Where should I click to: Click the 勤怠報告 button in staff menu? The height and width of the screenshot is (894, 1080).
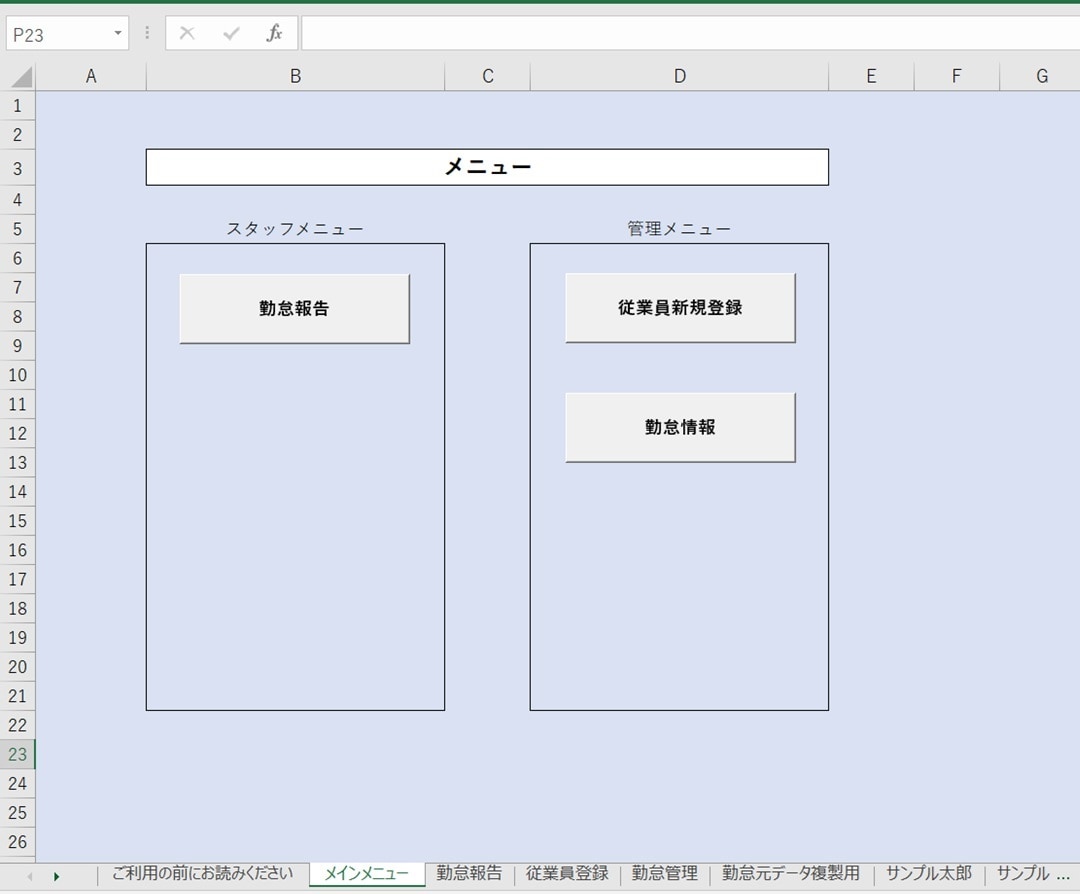pos(295,309)
